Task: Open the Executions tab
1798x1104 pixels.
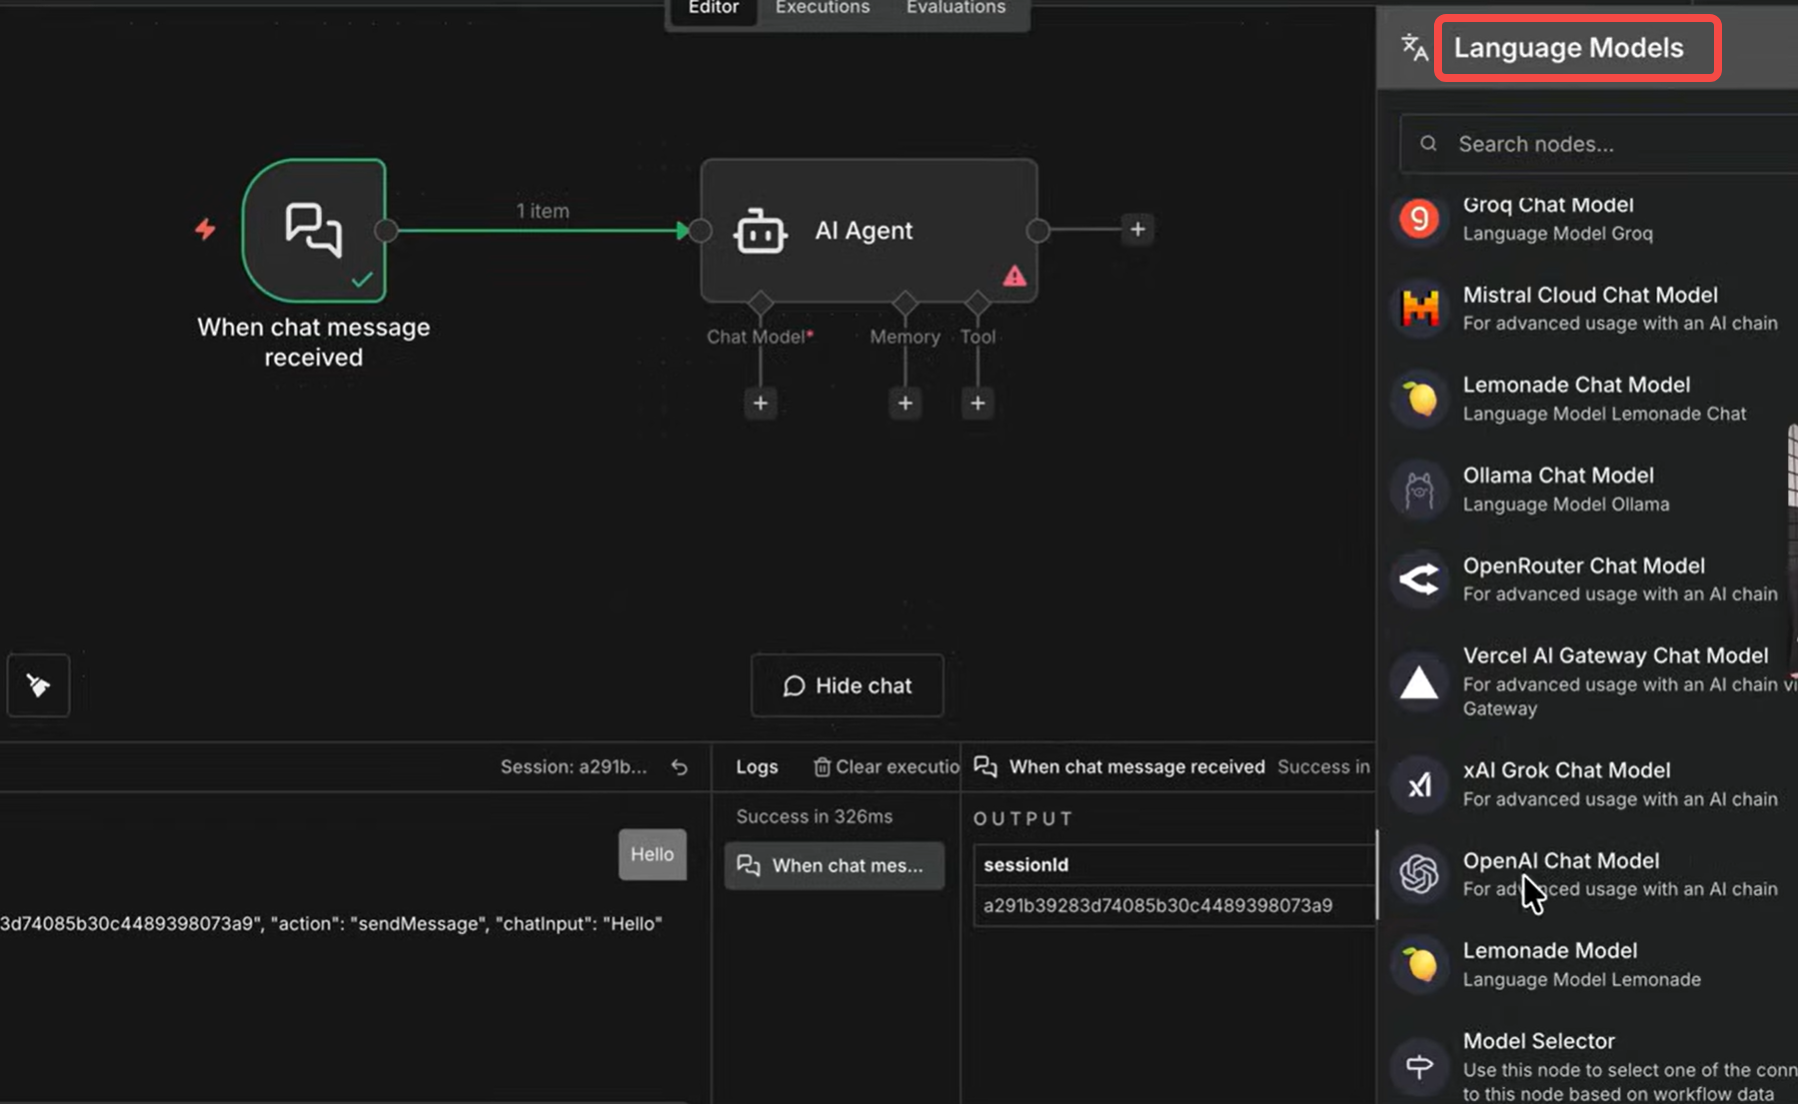Action: click(x=822, y=9)
